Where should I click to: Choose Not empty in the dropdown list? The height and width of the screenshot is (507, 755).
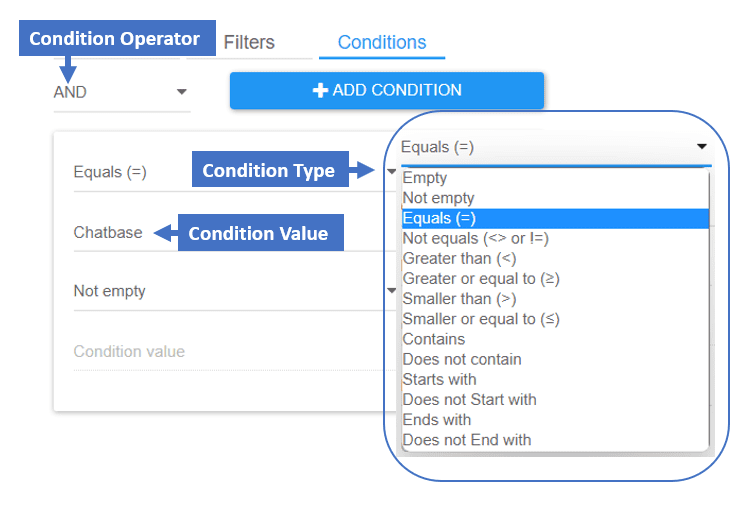click(x=555, y=198)
